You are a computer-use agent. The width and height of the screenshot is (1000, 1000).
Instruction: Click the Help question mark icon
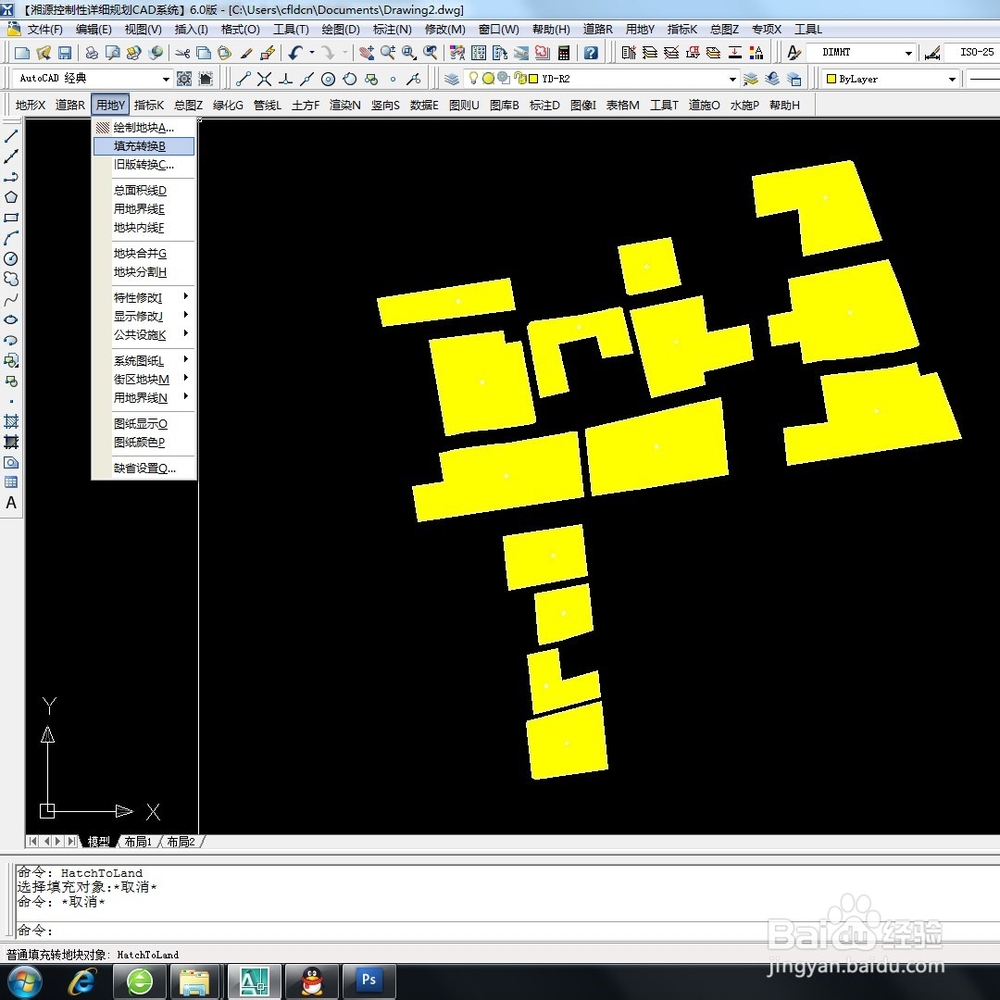[x=591, y=53]
